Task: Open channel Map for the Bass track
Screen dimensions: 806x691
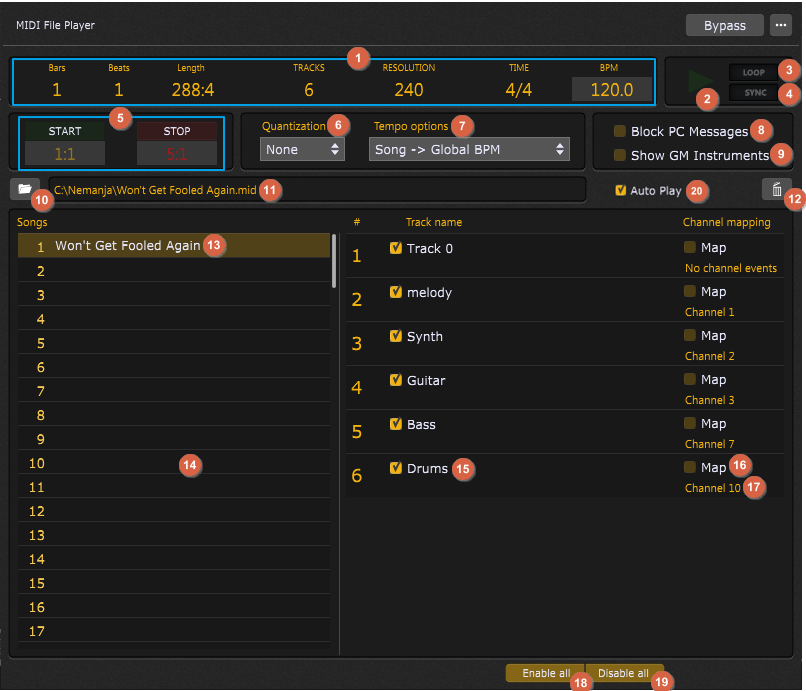Action: pyautogui.click(x=692, y=423)
